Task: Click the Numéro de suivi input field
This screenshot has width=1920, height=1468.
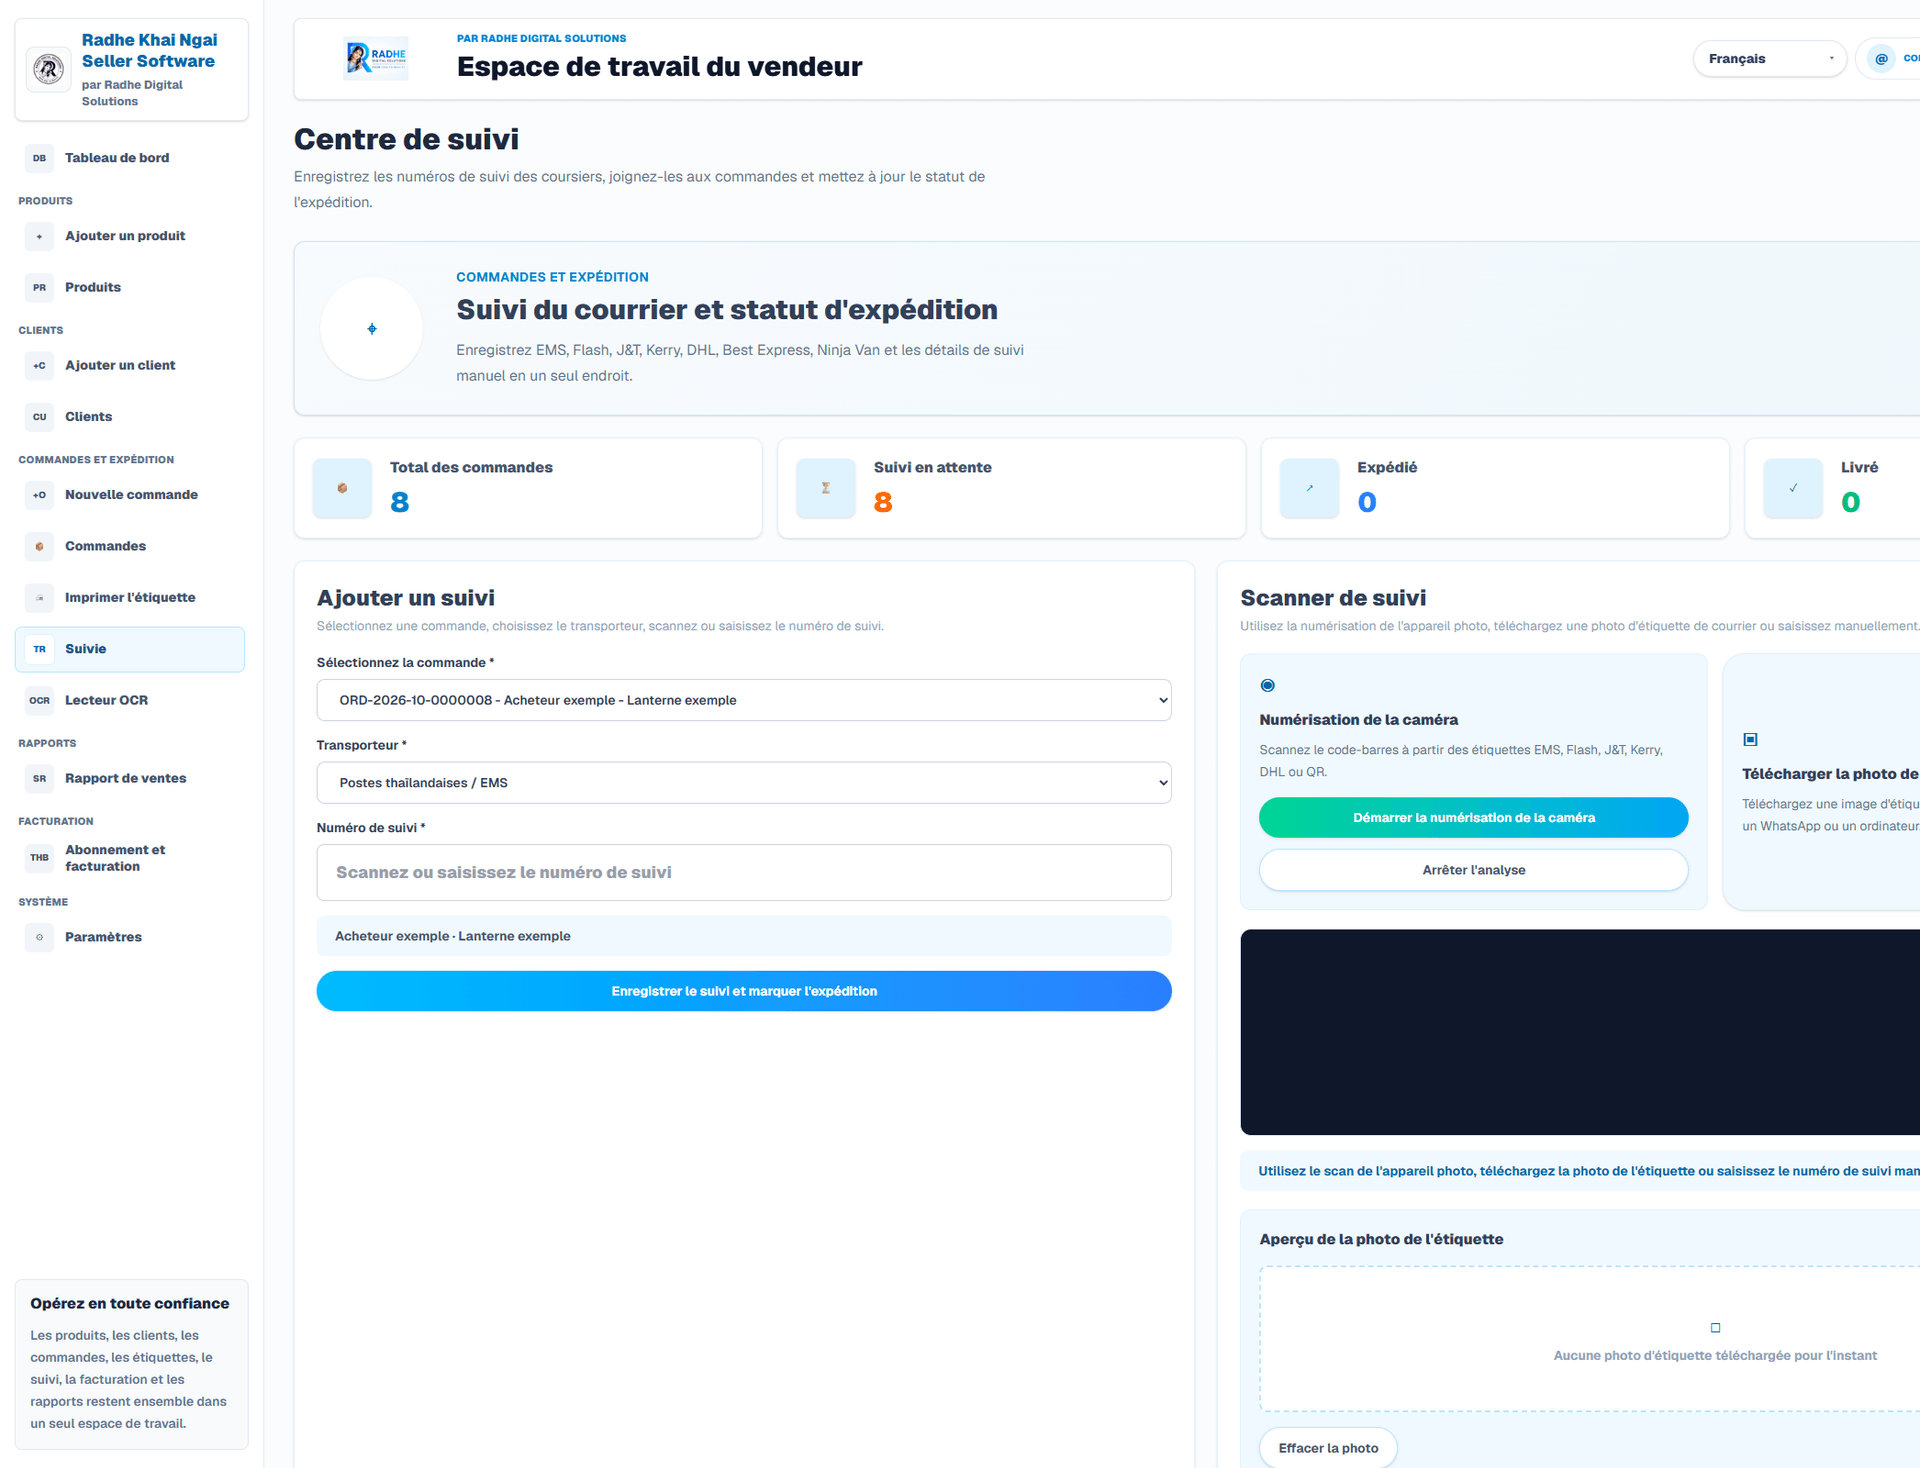Action: pyautogui.click(x=744, y=873)
